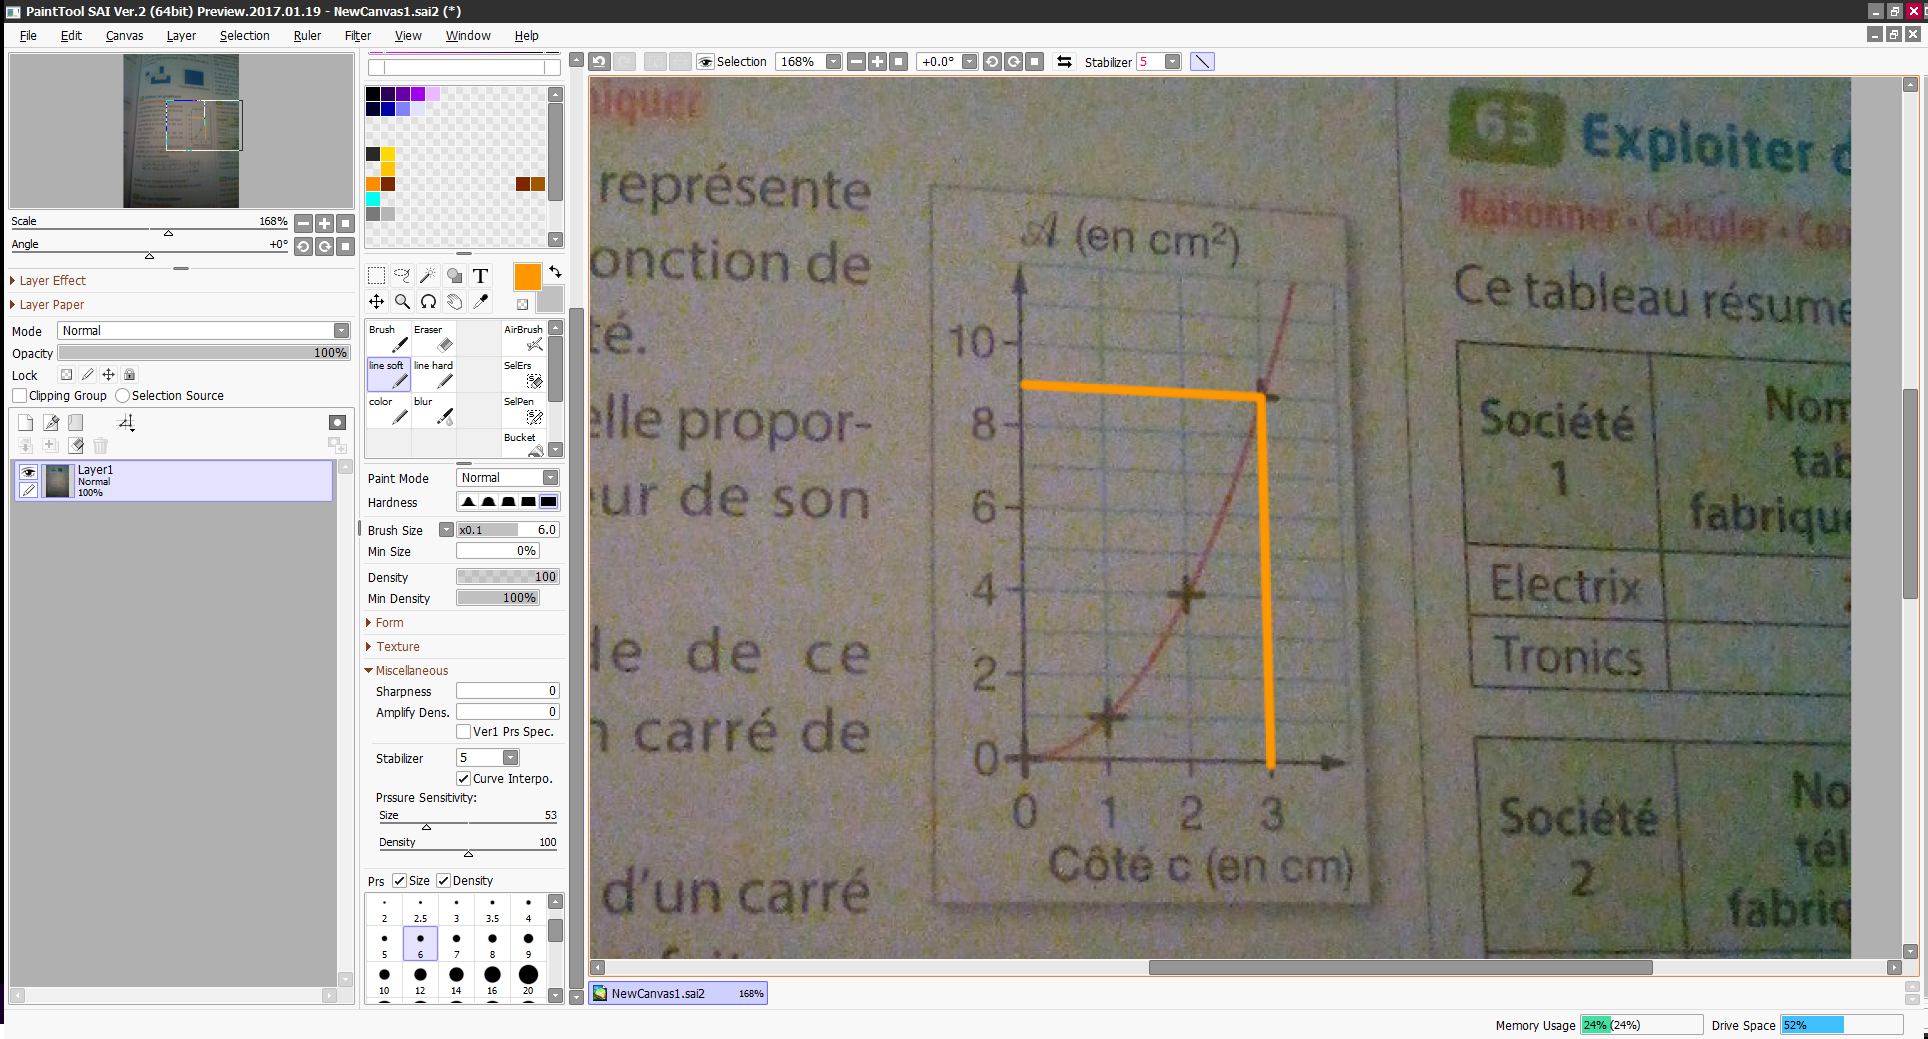
Task: Choose the Bucket fill tool
Action: (x=524, y=444)
